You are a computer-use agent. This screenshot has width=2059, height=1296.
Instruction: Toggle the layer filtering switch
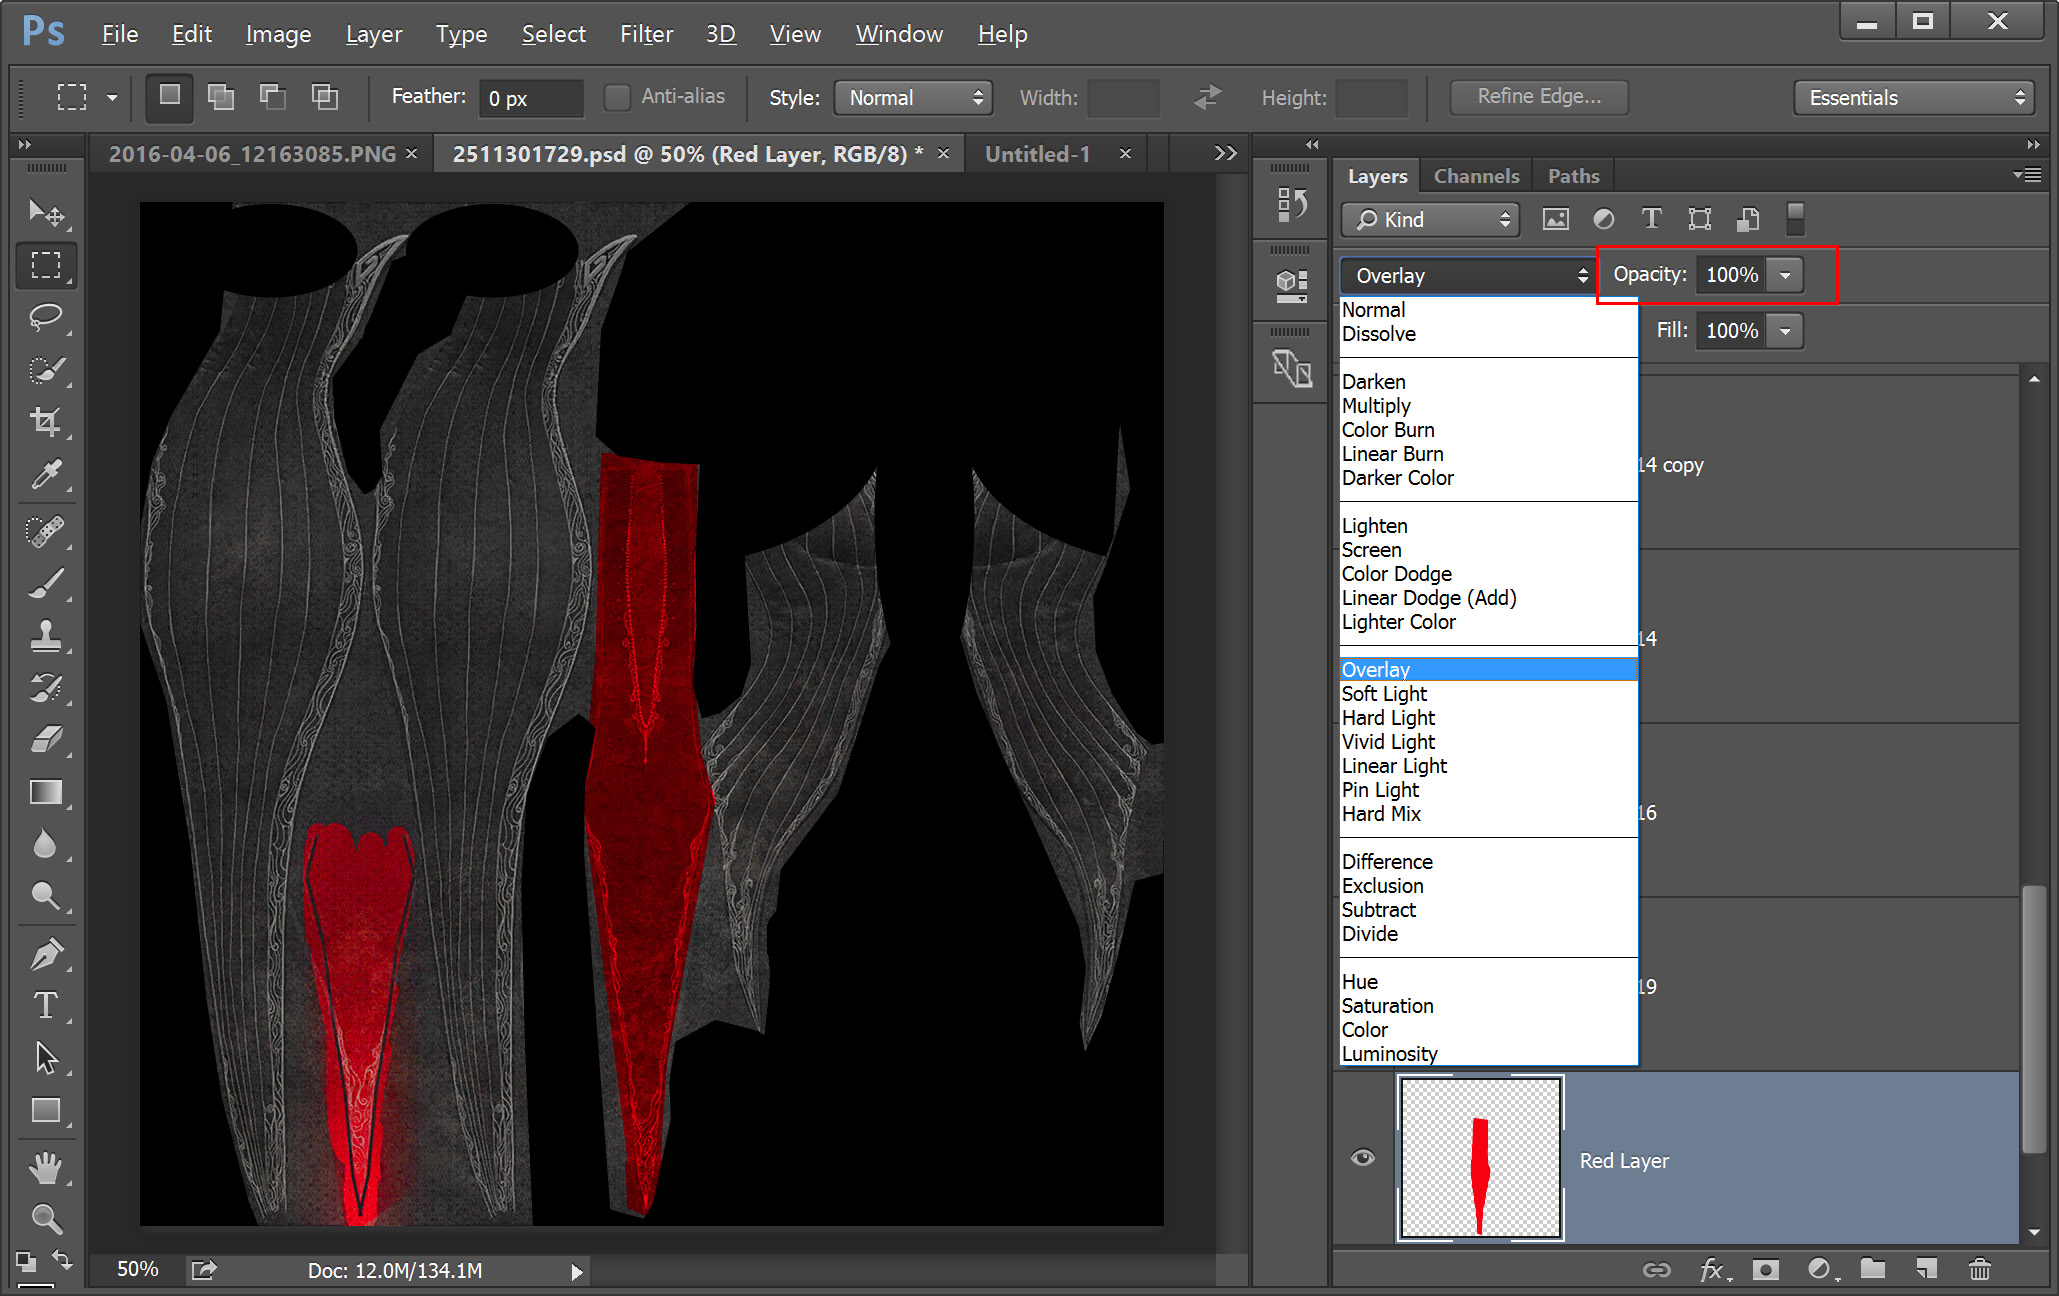click(1795, 219)
